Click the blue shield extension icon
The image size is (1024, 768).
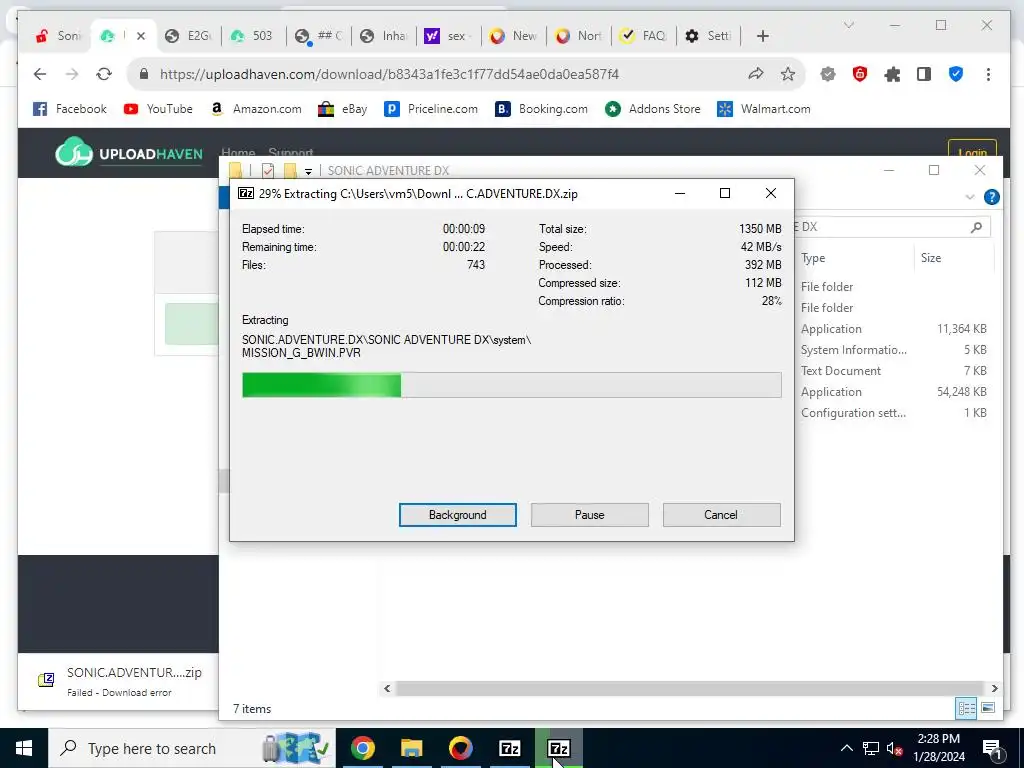[955, 74]
